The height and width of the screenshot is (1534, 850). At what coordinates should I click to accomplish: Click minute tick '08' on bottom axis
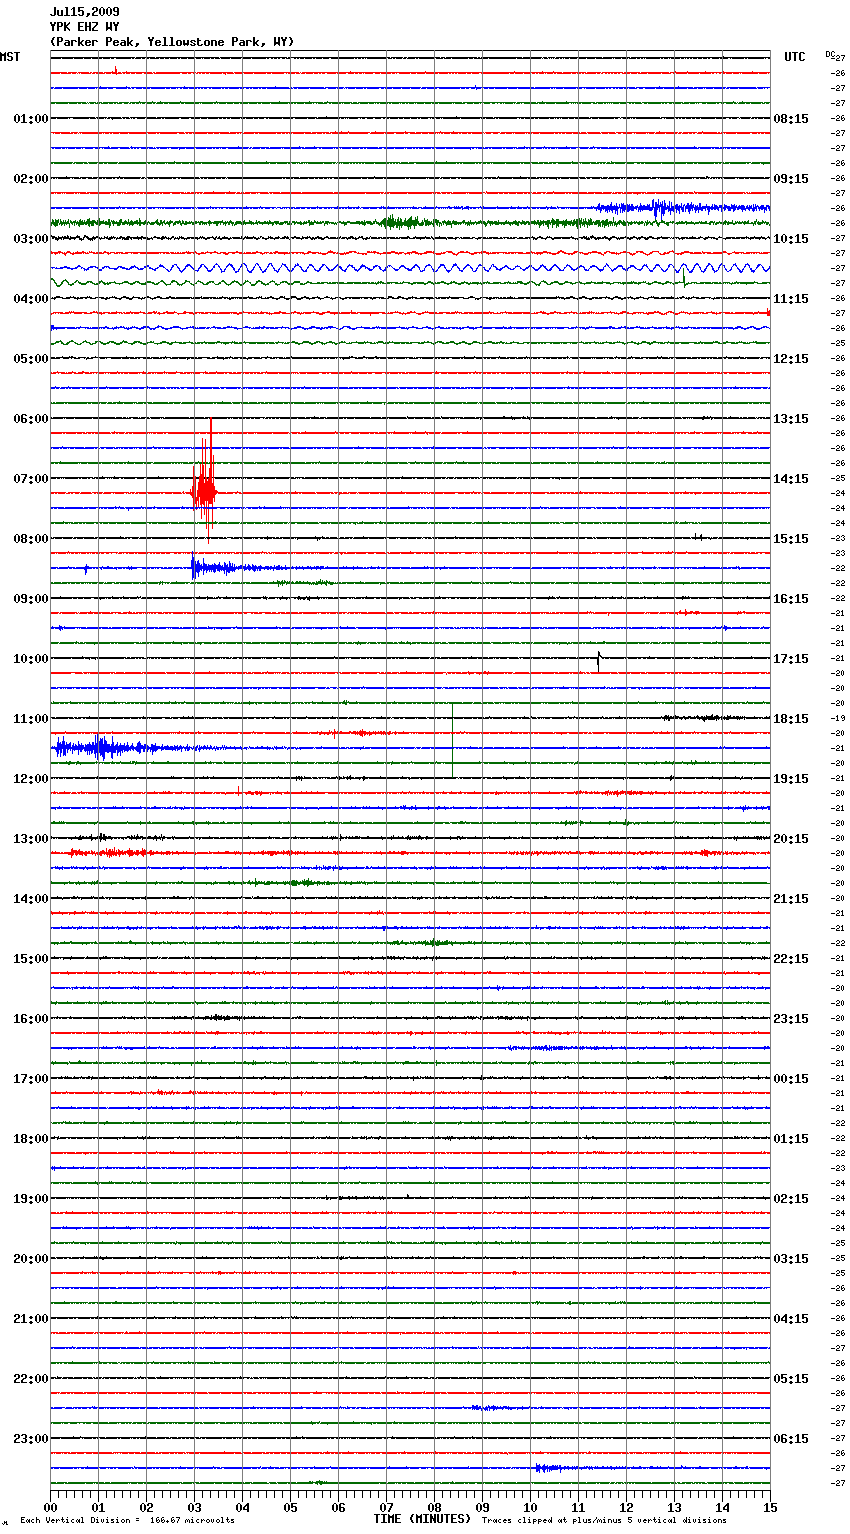[x=434, y=1507]
